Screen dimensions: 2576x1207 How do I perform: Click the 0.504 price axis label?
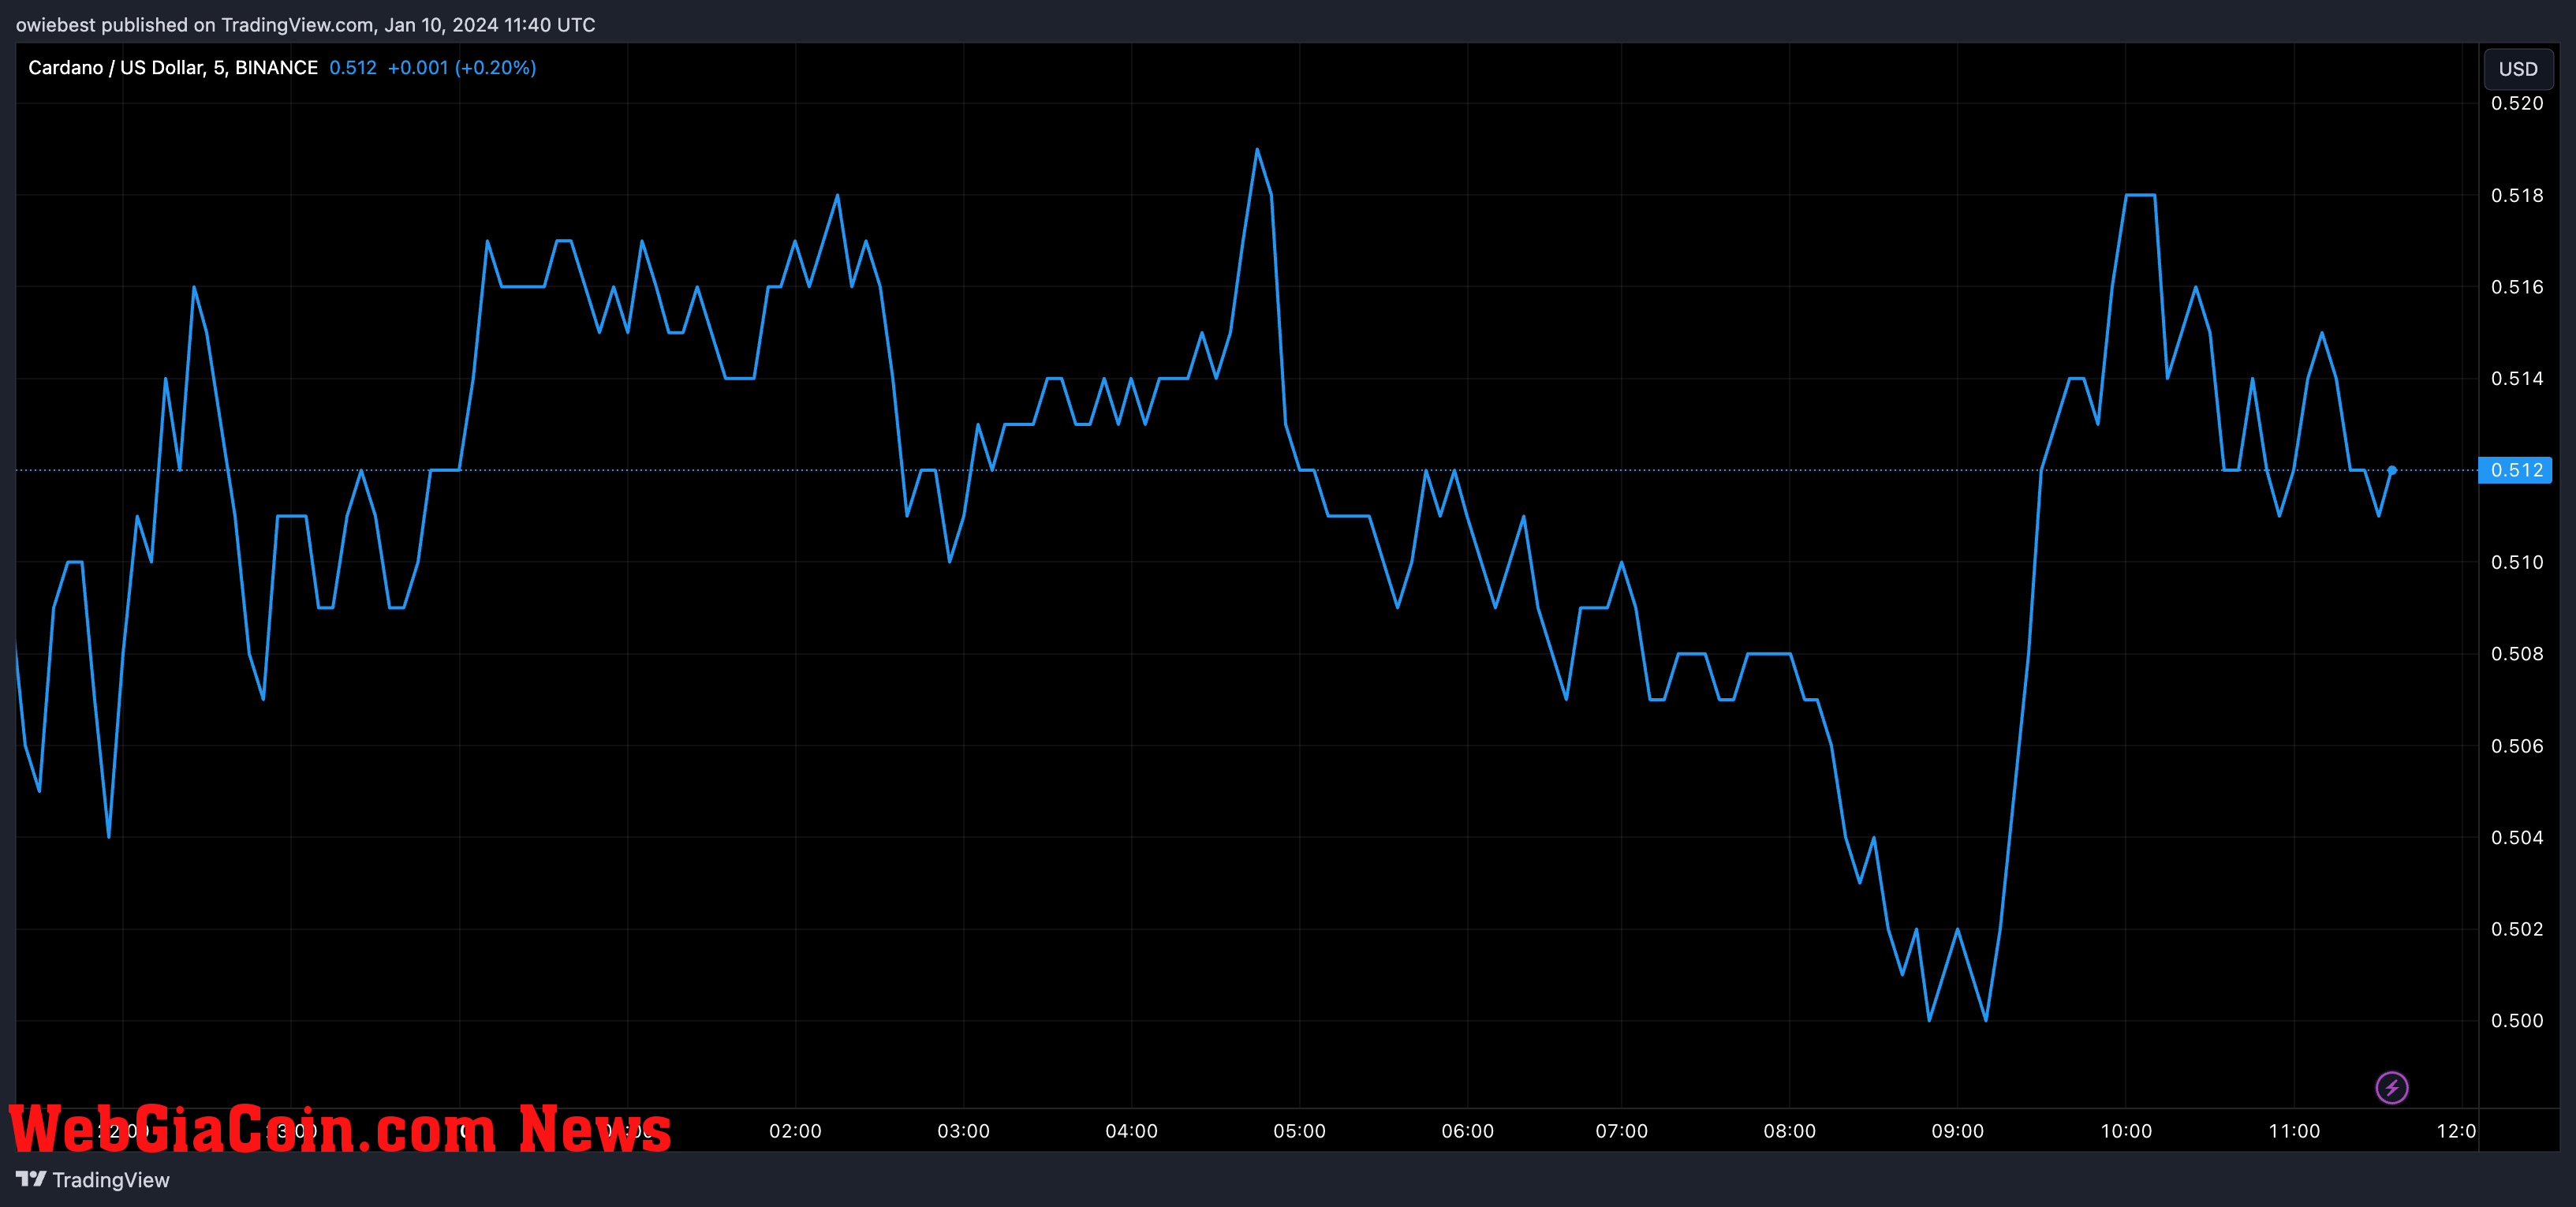pos(2516,837)
